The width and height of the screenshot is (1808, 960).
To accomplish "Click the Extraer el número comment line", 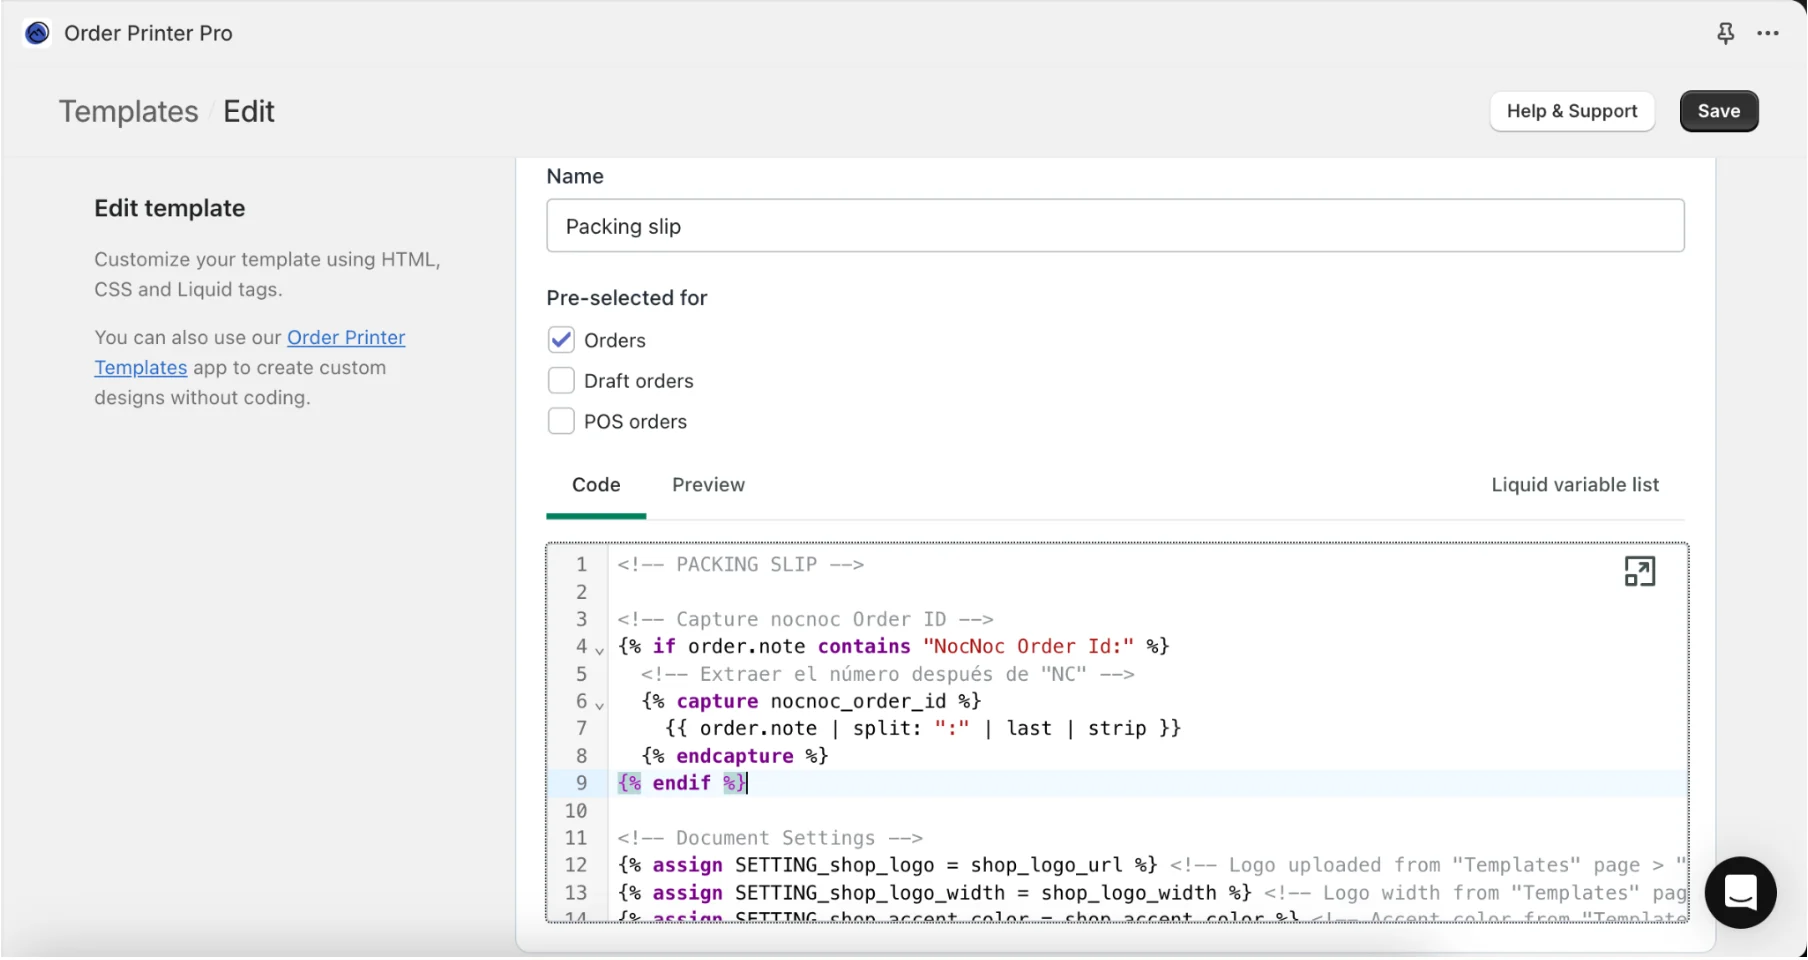I will [x=887, y=674].
